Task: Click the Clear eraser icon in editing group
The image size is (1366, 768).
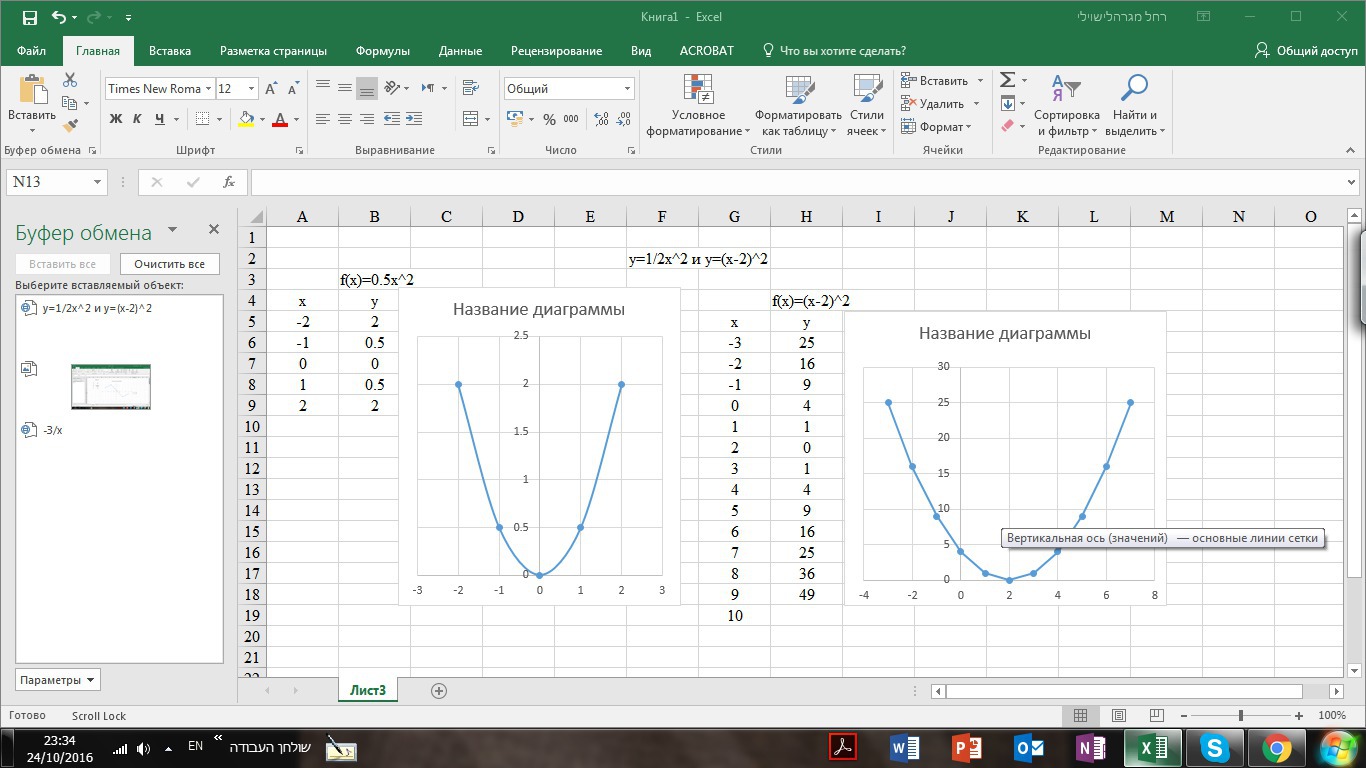Action: tap(1008, 126)
